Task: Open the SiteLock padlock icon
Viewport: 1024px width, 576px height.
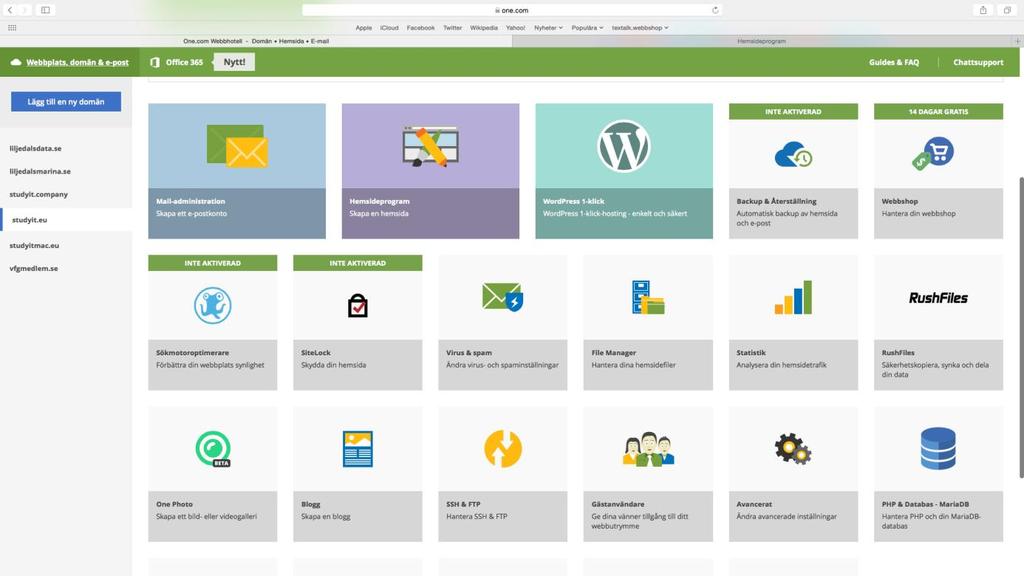Action: [x=357, y=305]
